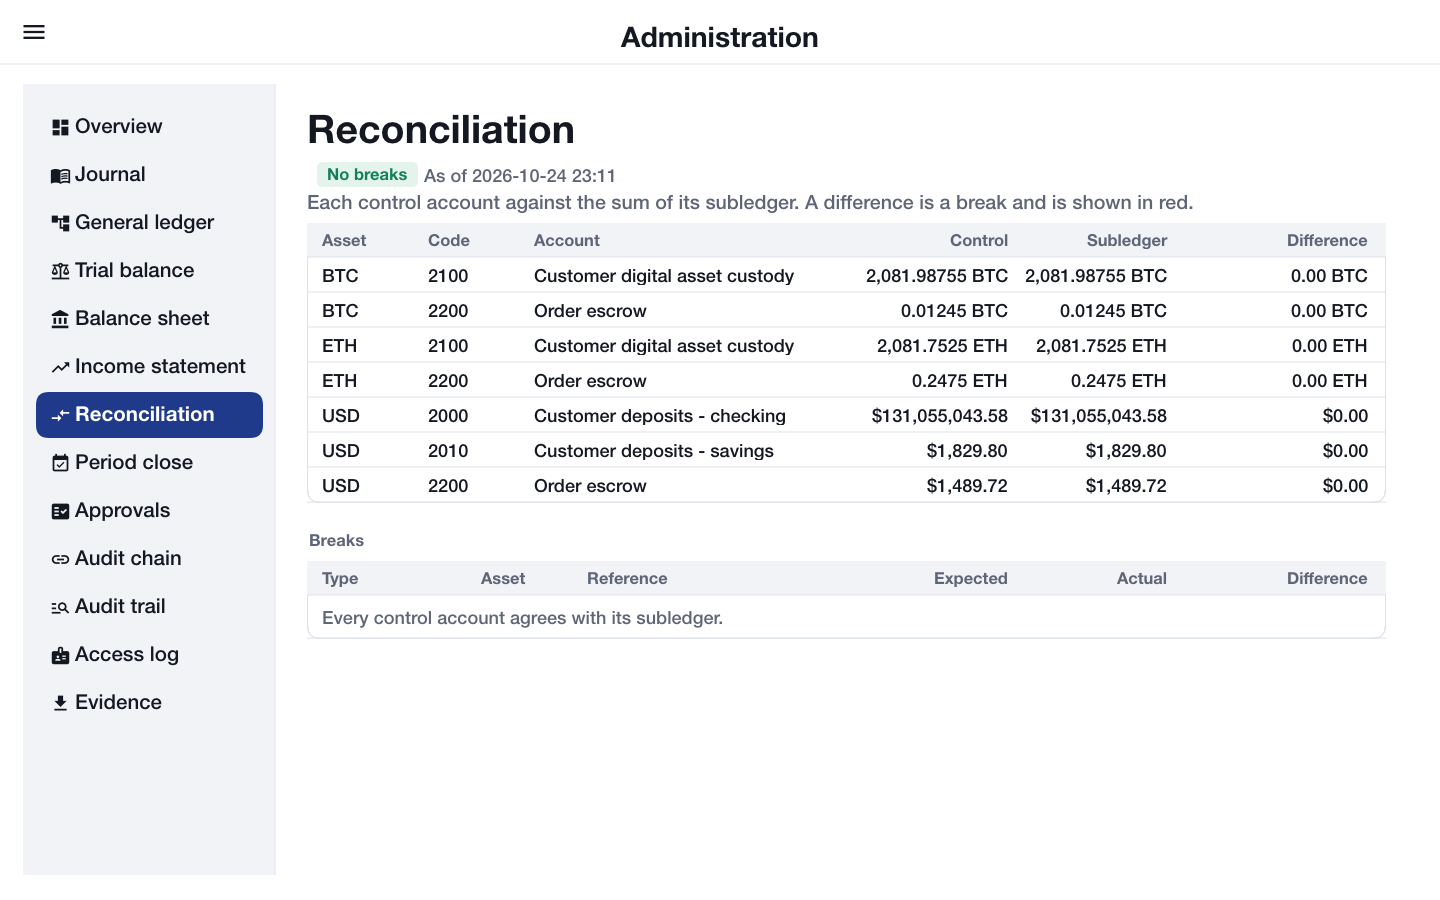The height and width of the screenshot is (900, 1440).
Task: Click the Period close calendar icon
Action: 60,463
